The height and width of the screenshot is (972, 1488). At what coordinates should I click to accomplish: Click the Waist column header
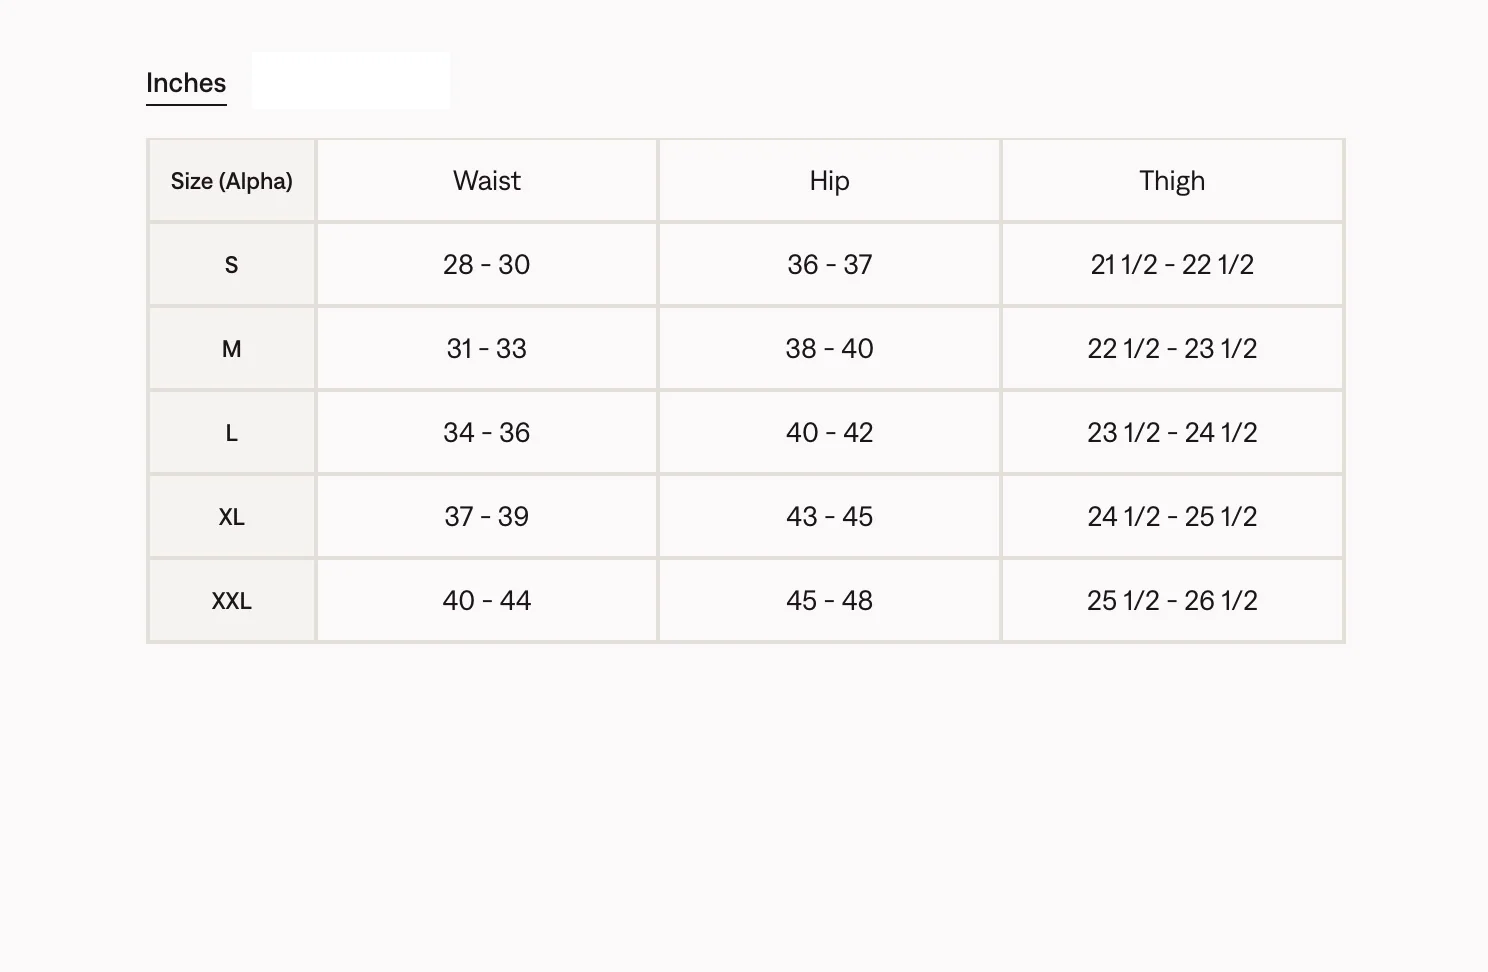pos(487,181)
